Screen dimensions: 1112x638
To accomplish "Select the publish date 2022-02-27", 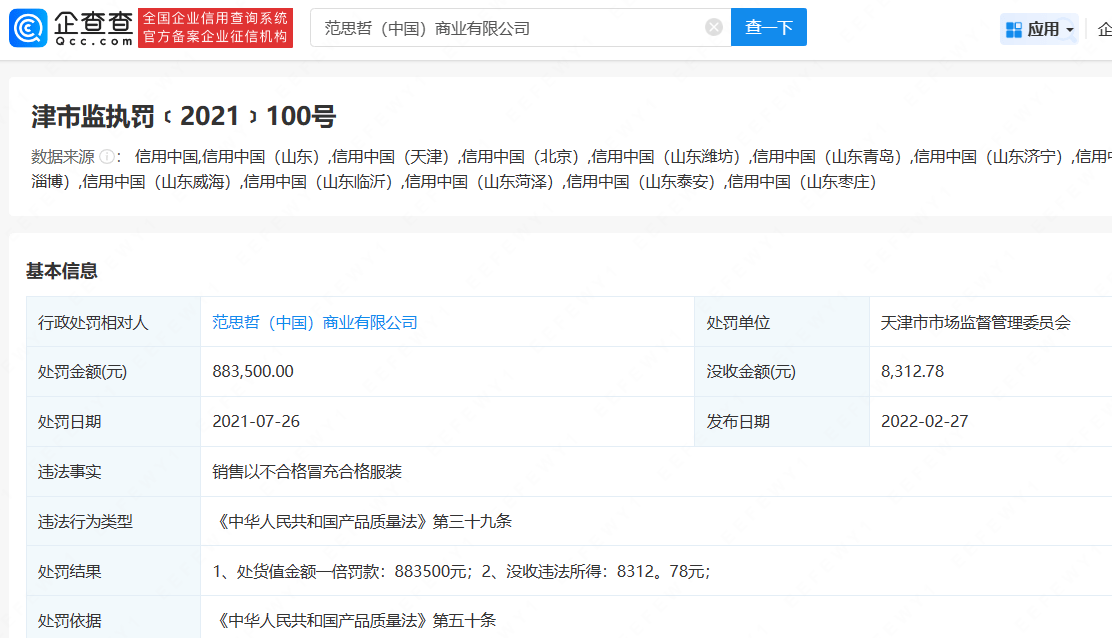I will pyautogui.click(x=924, y=421).
